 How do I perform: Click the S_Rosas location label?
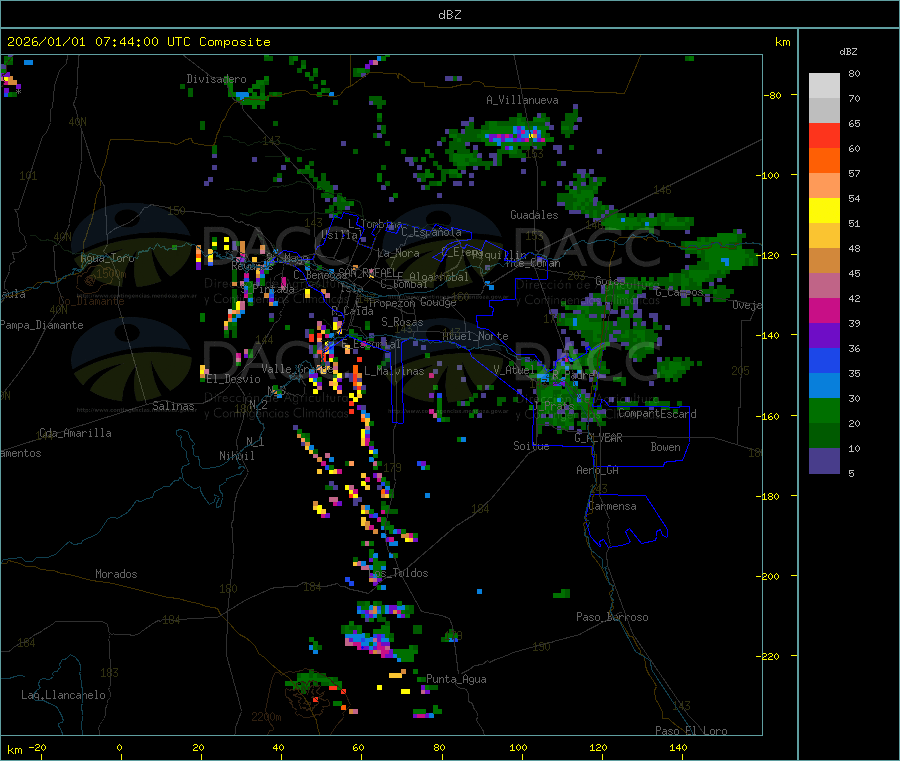coord(402,322)
